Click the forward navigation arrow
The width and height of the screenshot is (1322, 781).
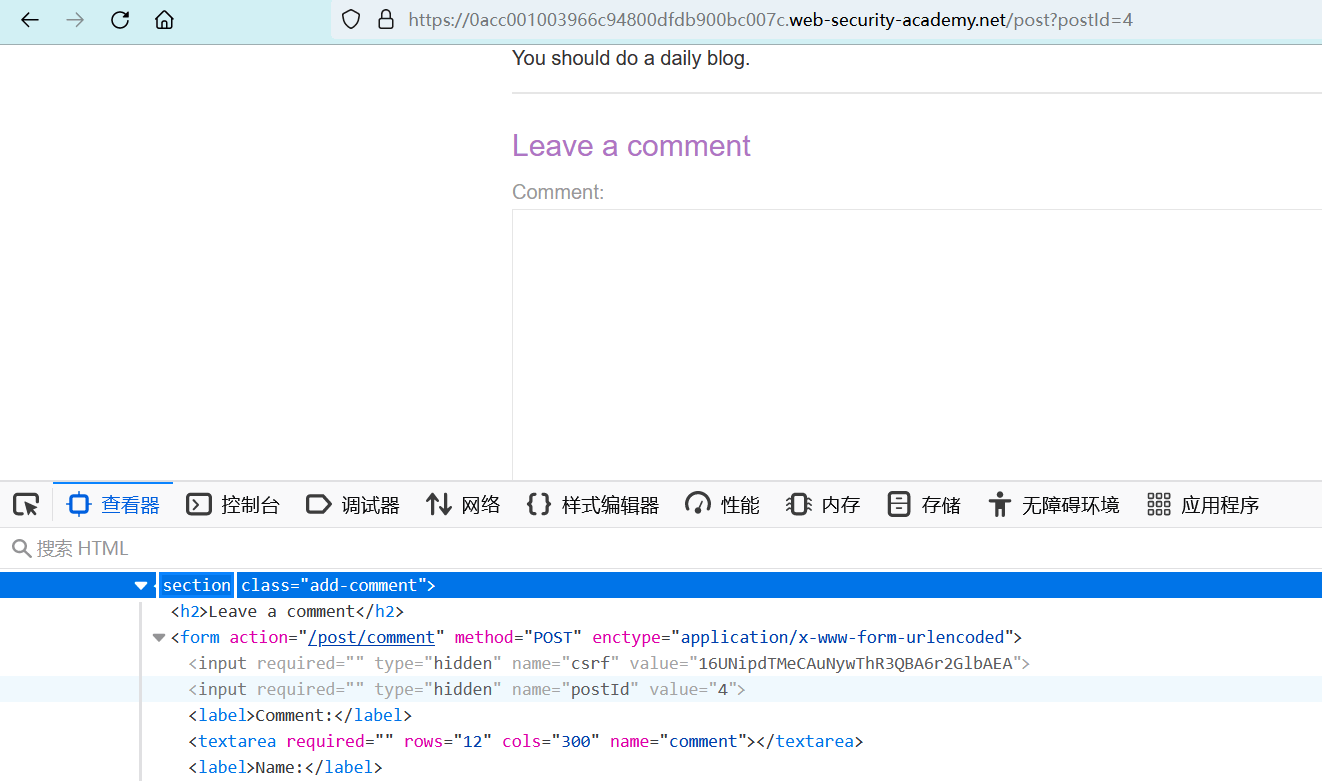coord(75,20)
